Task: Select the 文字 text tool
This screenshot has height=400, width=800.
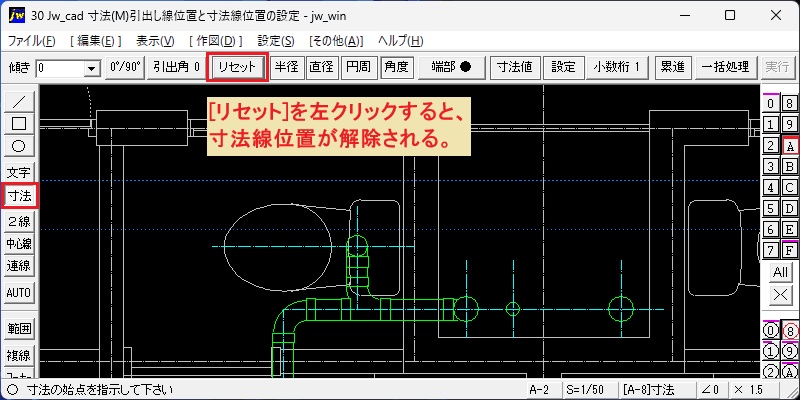Action: click(x=19, y=173)
